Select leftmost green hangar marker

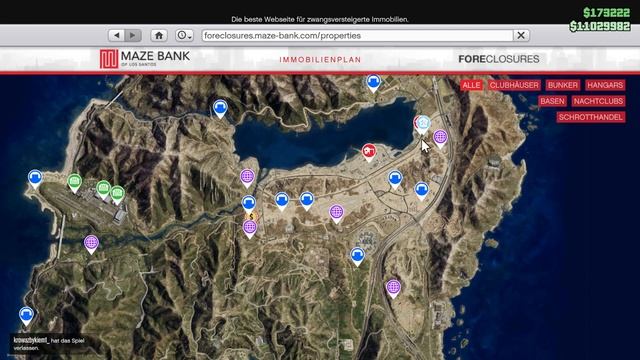(x=74, y=182)
